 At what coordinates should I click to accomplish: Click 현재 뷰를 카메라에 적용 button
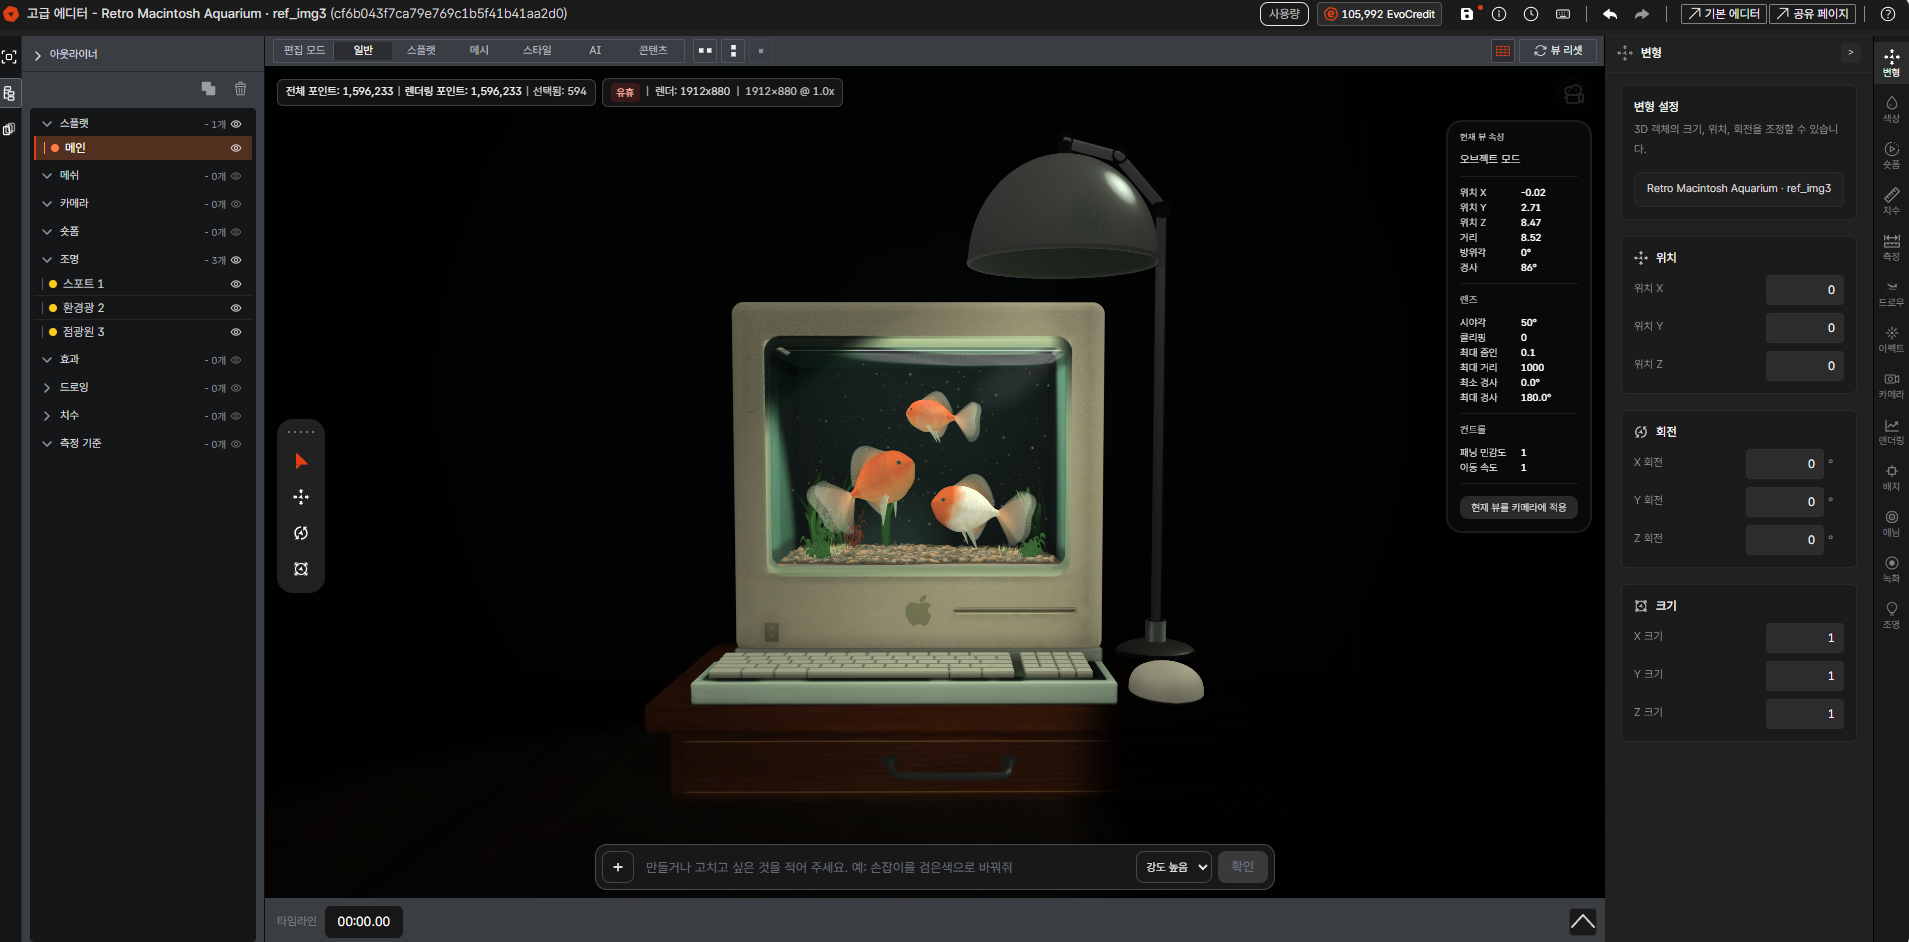click(x=1518, y=507)
